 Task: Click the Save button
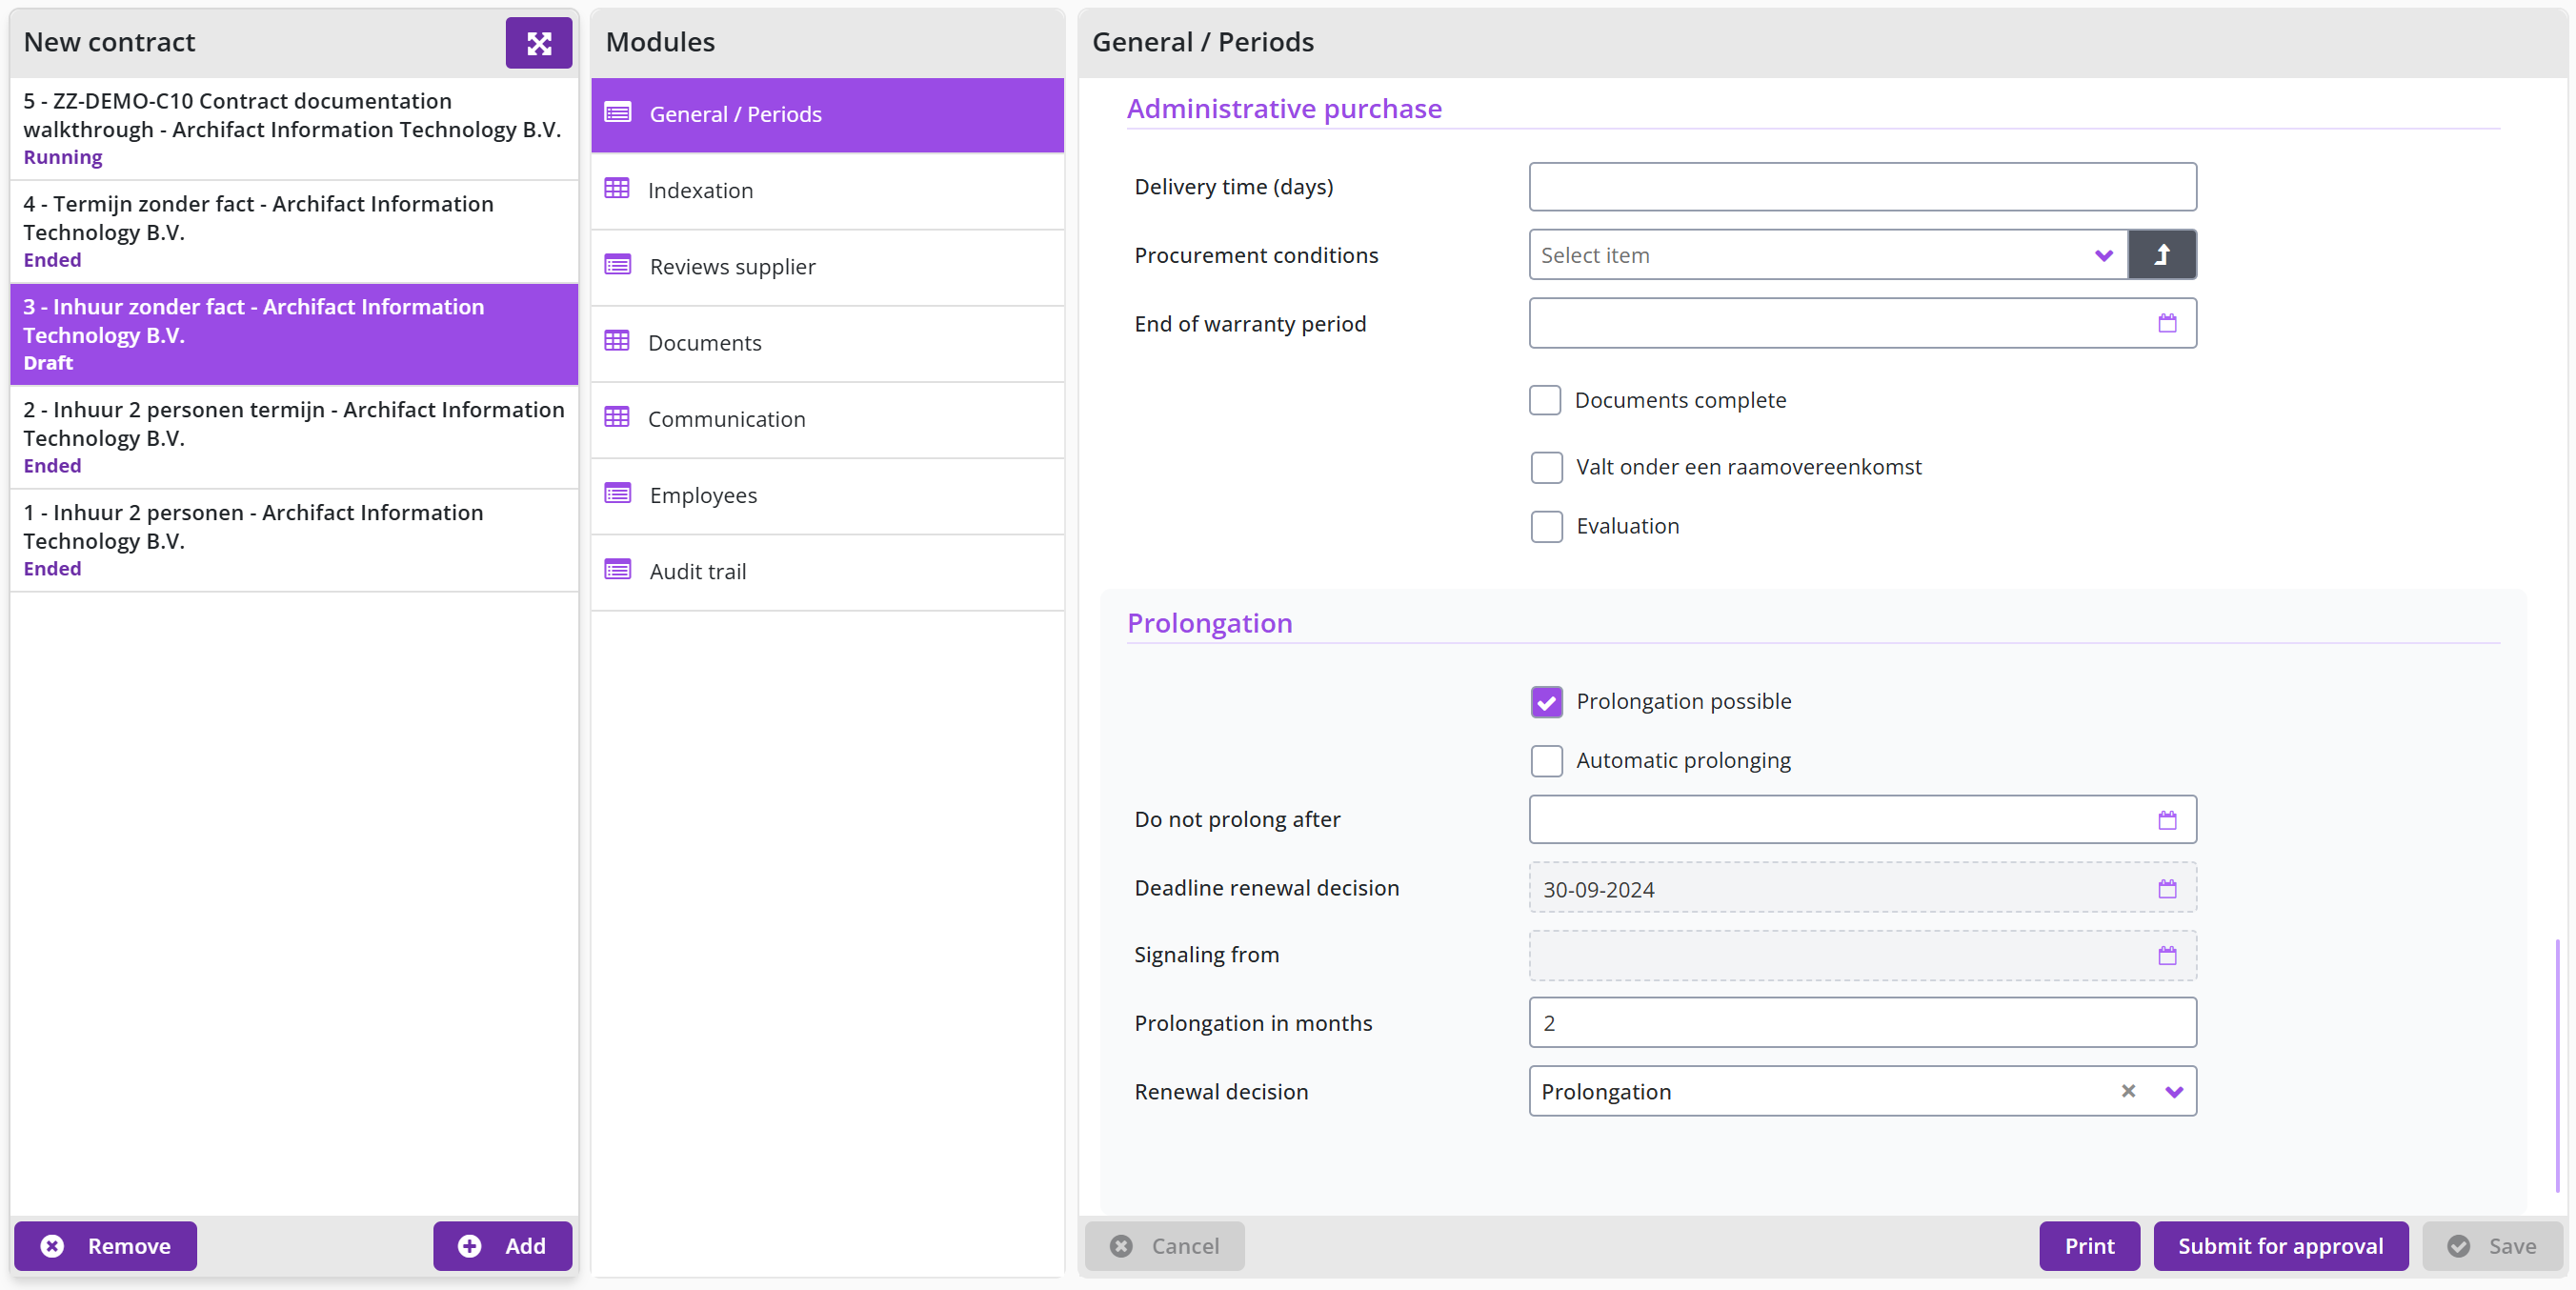(2492, 1246)
